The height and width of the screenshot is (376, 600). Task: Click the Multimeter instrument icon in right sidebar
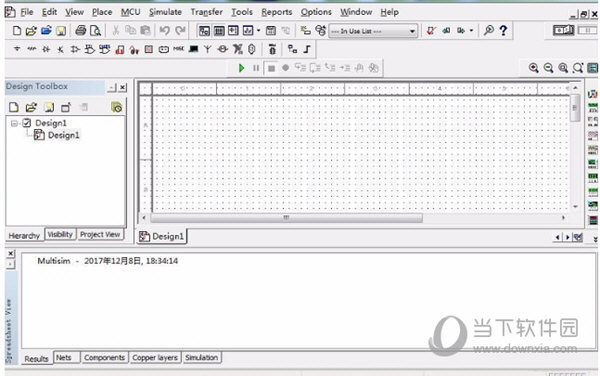pyautogui.click(x=592, y=94)
